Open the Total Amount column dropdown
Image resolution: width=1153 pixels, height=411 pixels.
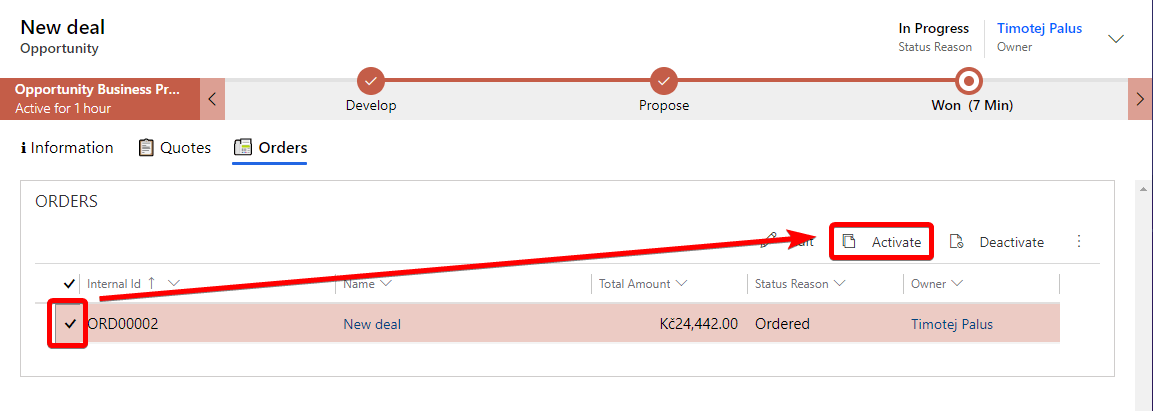681,284
